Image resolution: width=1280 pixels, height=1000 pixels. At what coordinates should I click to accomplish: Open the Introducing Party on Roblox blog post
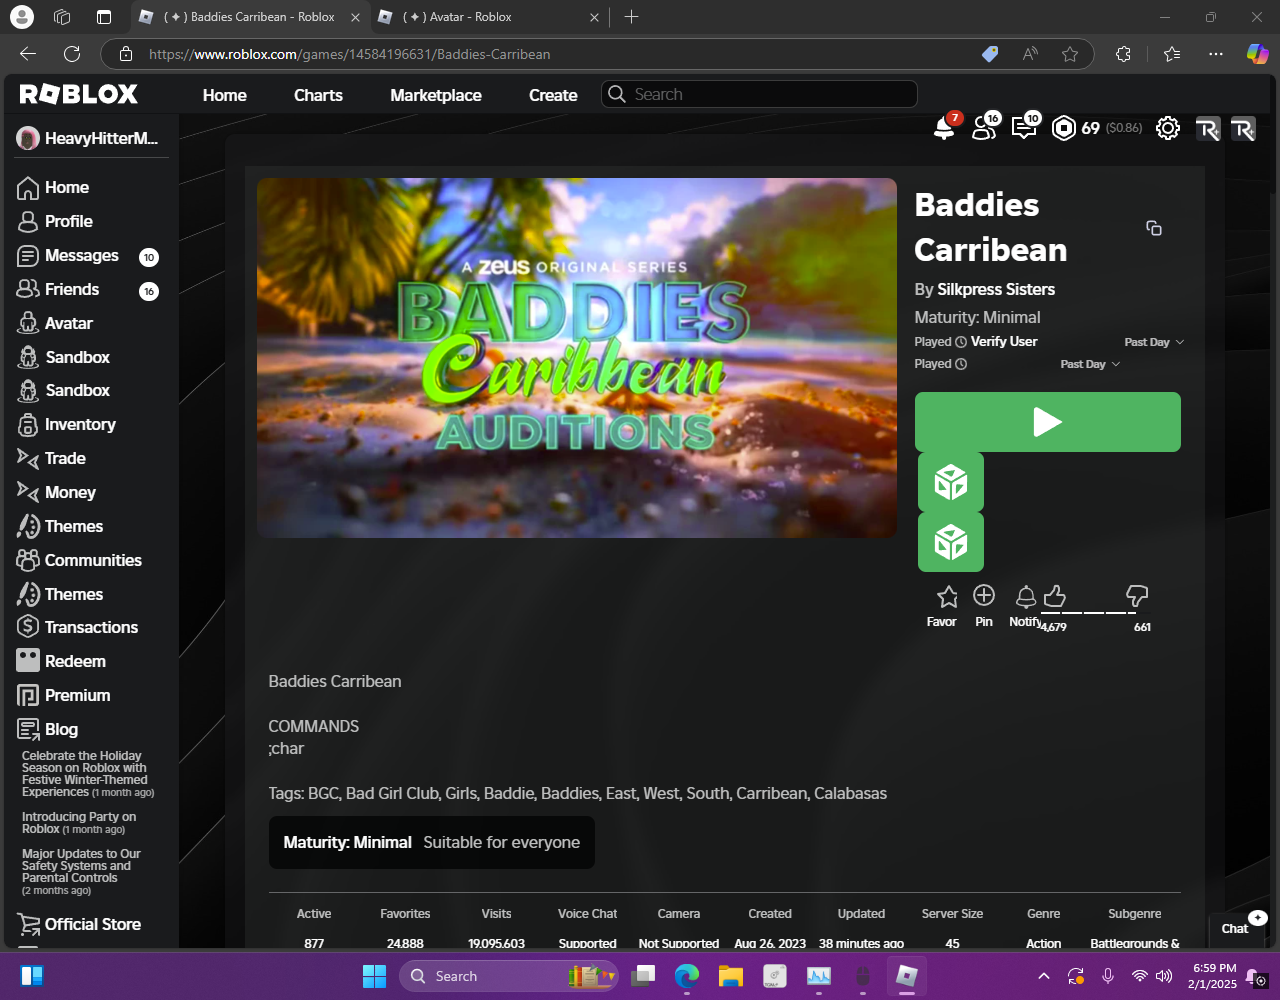(x=79, y=823)
